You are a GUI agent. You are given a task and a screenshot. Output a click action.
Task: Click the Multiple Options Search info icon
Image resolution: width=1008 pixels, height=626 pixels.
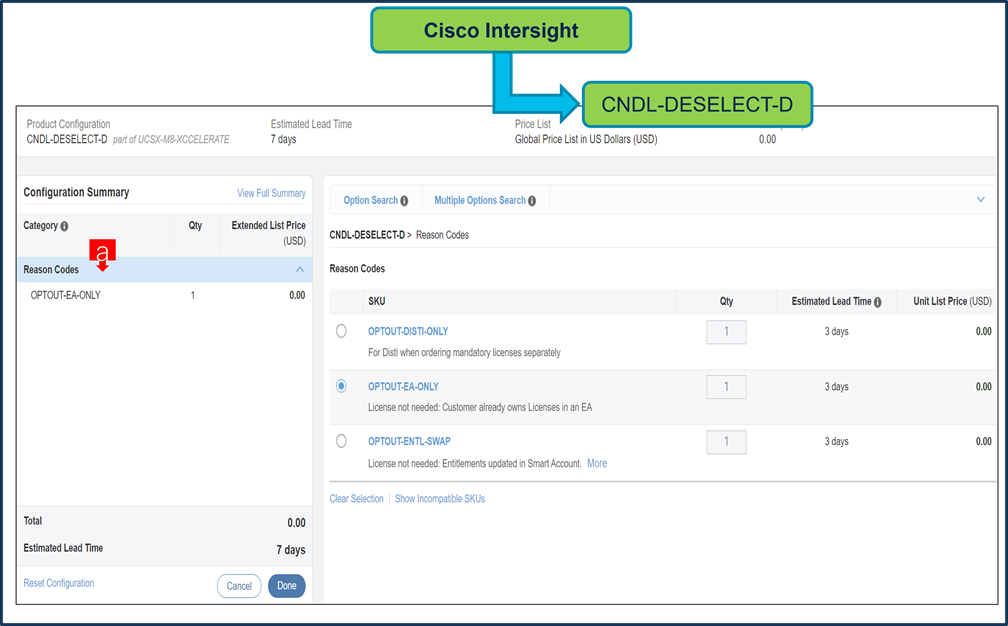click(x=532, y=201)
